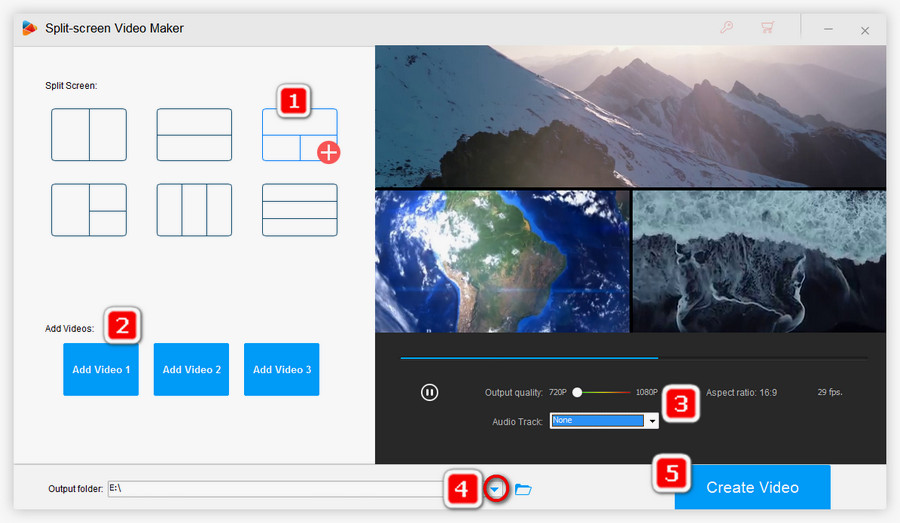Image resolution: width=900 pixels, height=523 pixels.
Task: Select the two-column vertical split layout
Action: [89, 135]
